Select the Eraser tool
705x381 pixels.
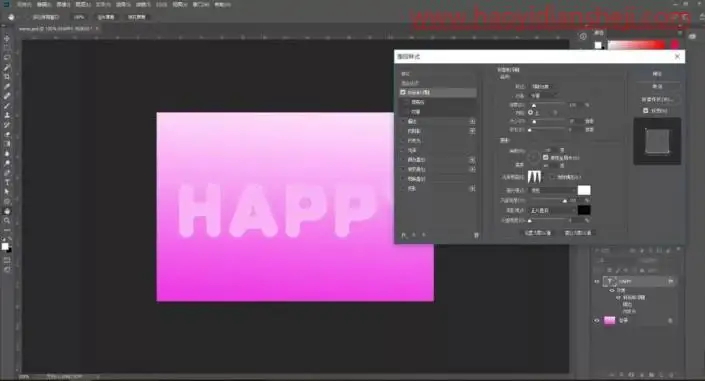7,134
